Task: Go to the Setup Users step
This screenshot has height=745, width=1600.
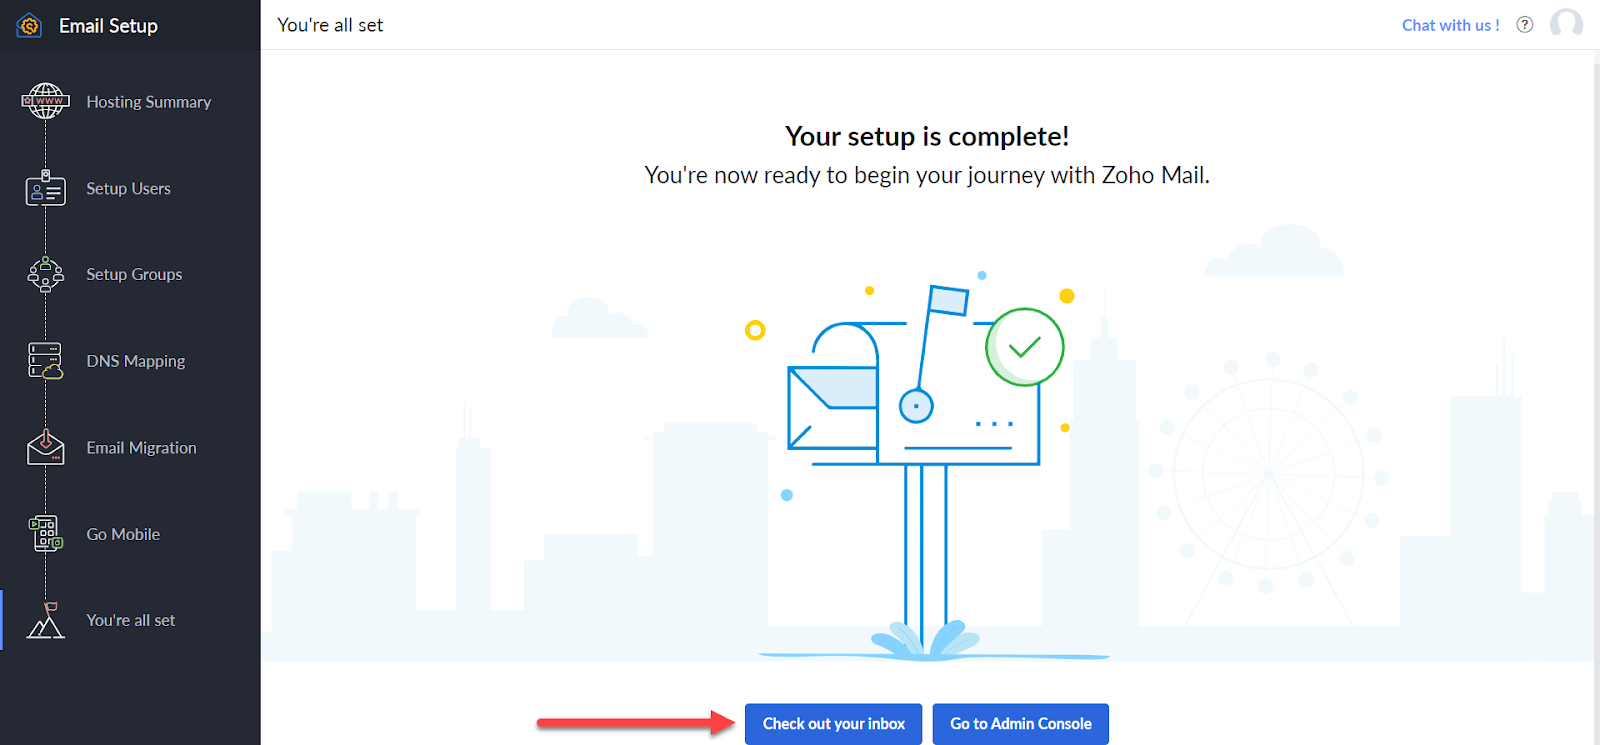Action: pos(128,189)
